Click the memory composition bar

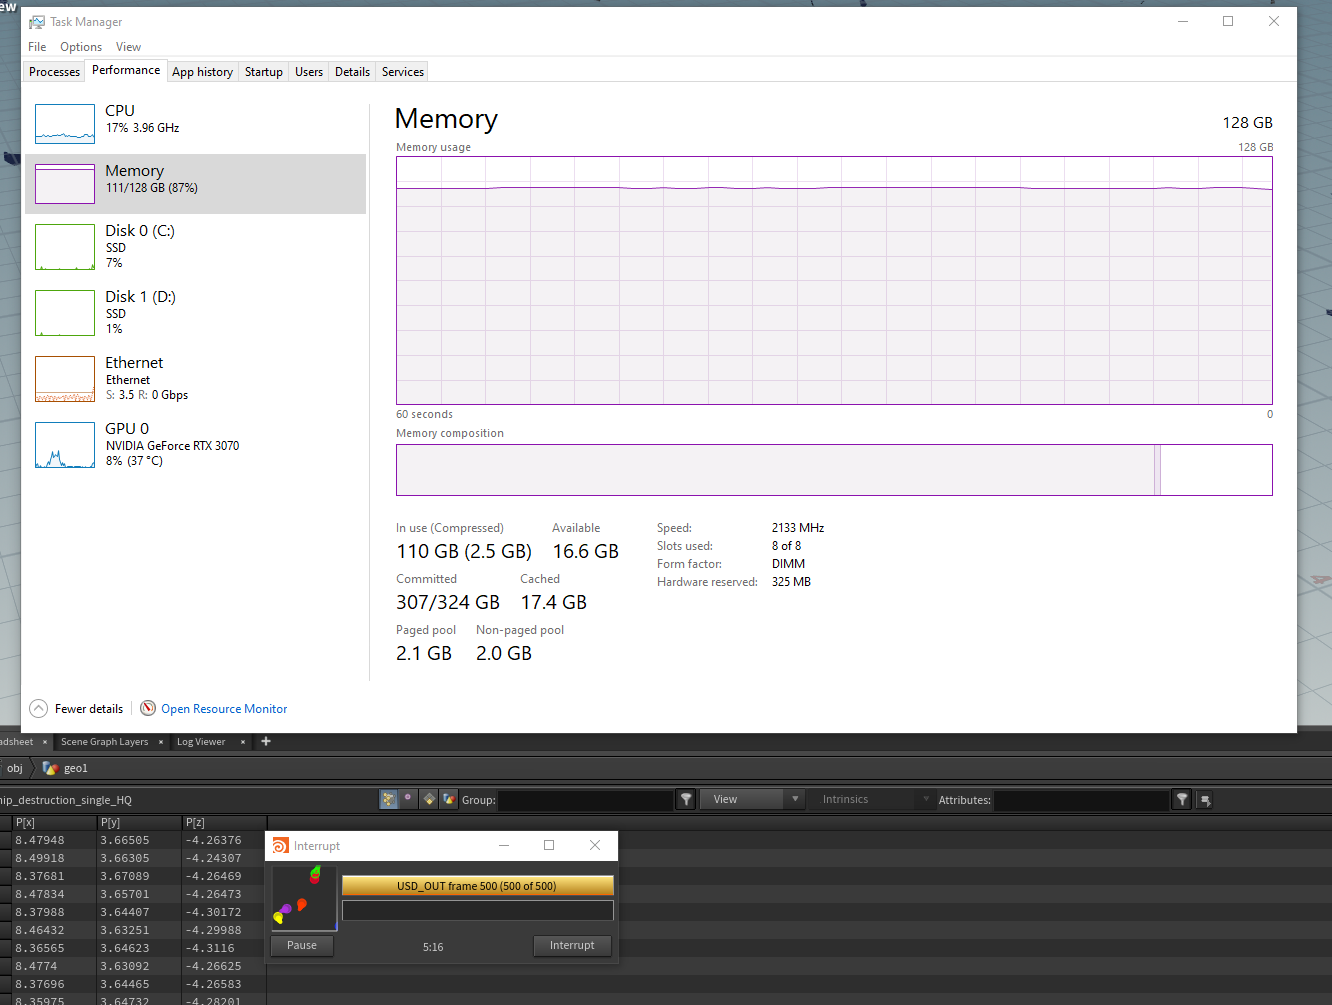834,470
